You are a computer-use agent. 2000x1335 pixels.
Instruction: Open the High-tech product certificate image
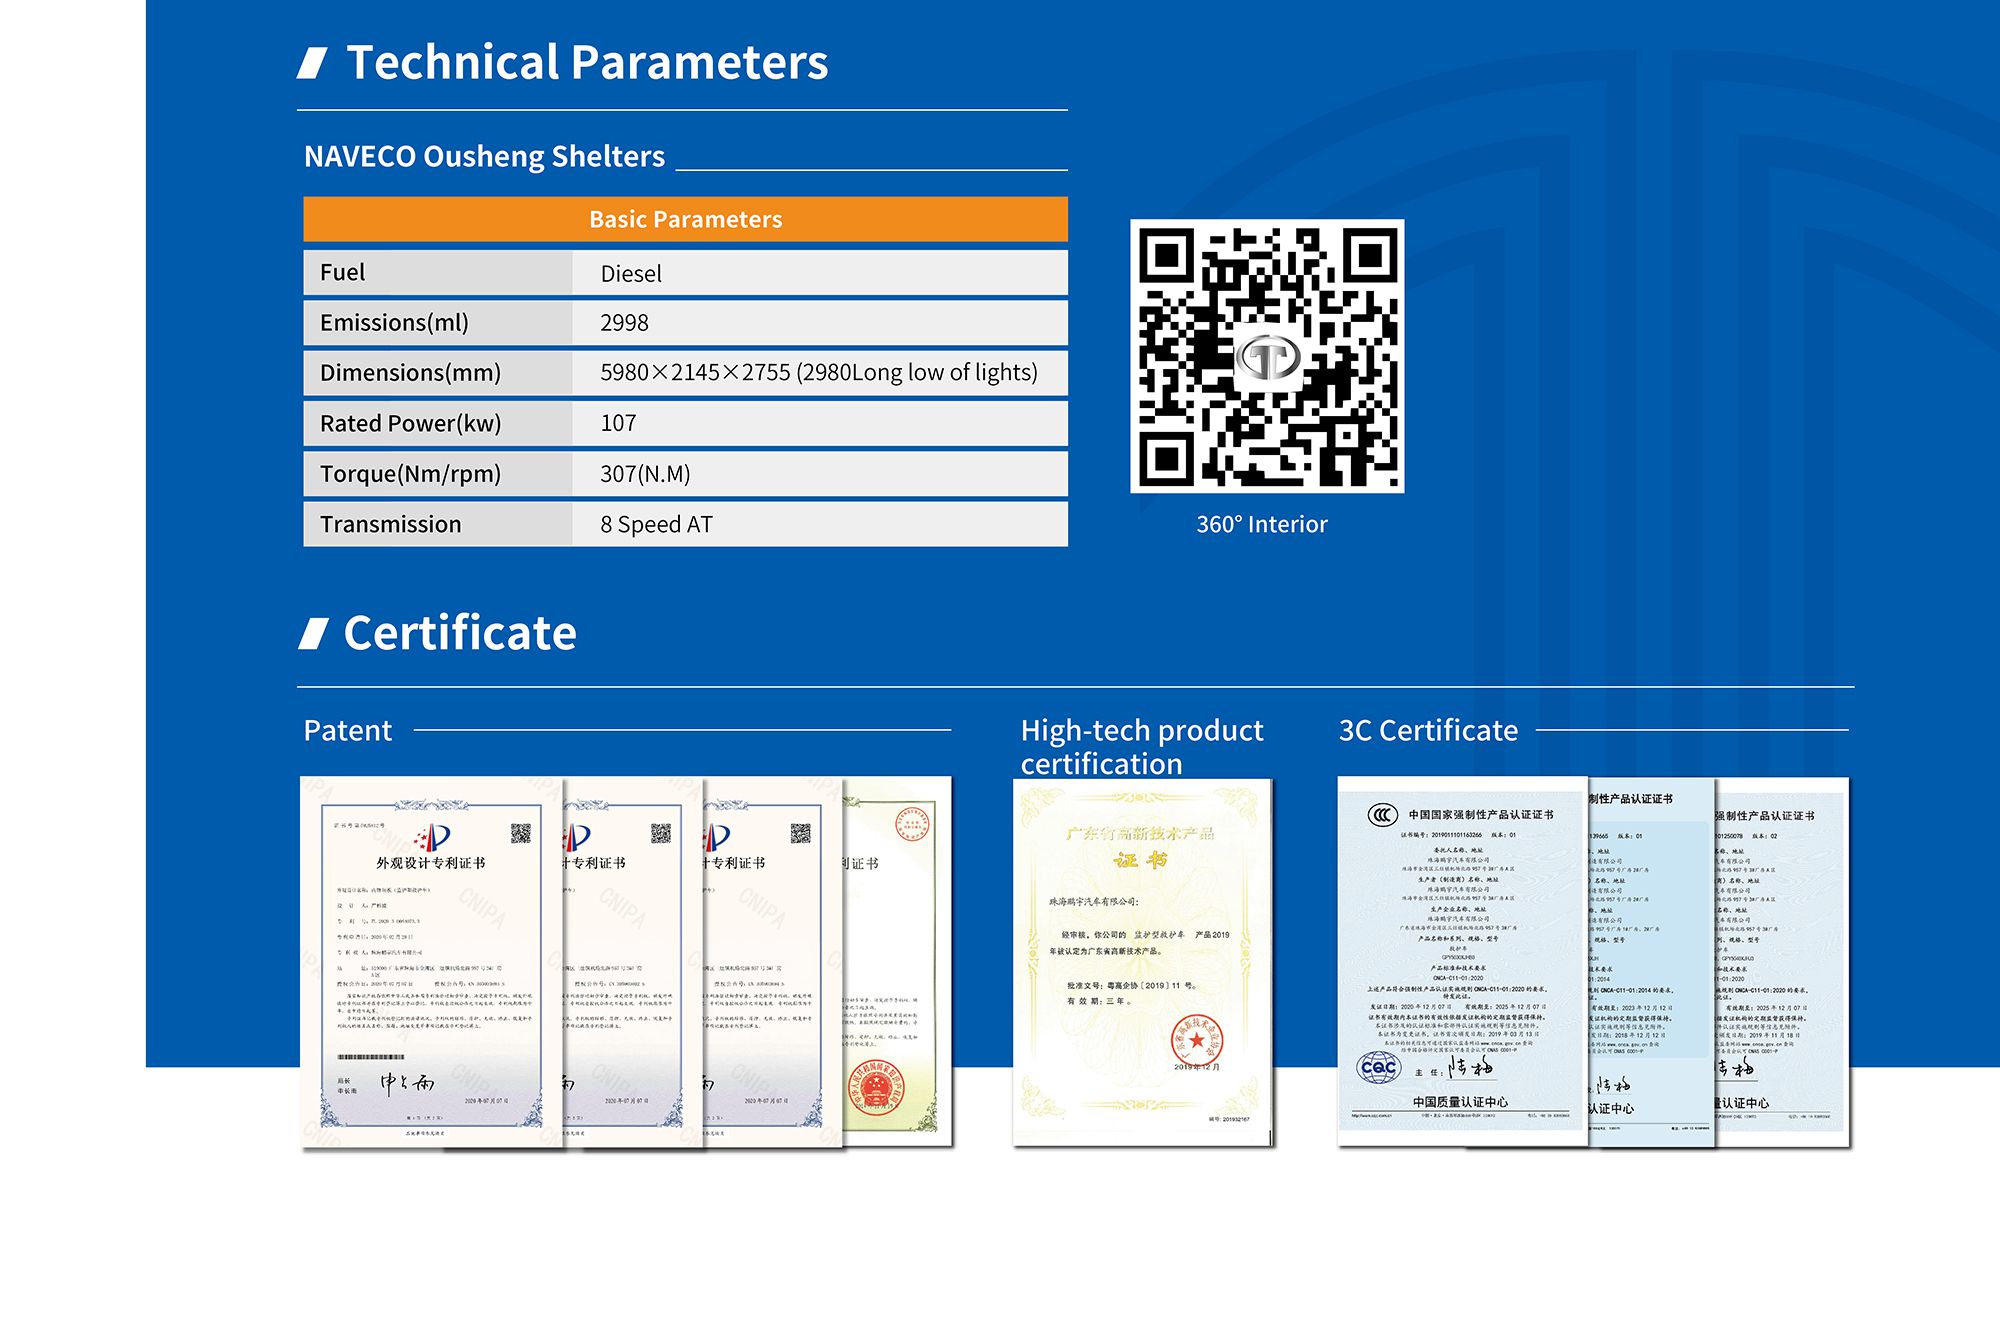pos(1142,962)
